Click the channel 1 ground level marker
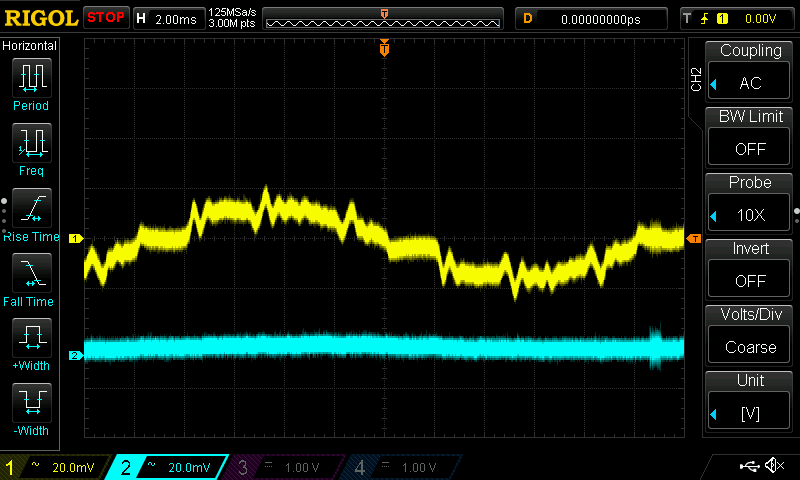Image resolution: width=800 pixels, height=480 pixels. [76, 238]
